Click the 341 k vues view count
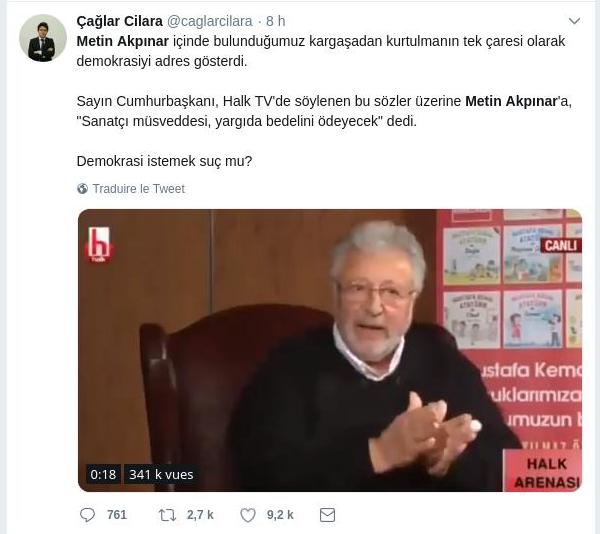Image resolution: width=600 pixels, height=534 pixels. click(x=161, y=474)
